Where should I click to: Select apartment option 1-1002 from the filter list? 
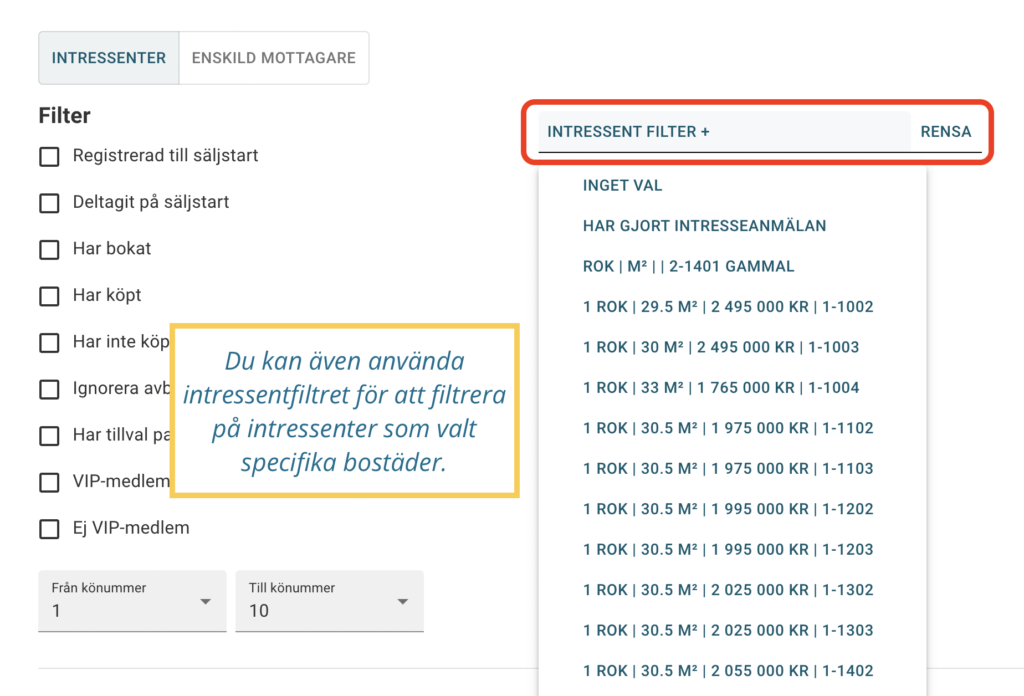[728, 306]
